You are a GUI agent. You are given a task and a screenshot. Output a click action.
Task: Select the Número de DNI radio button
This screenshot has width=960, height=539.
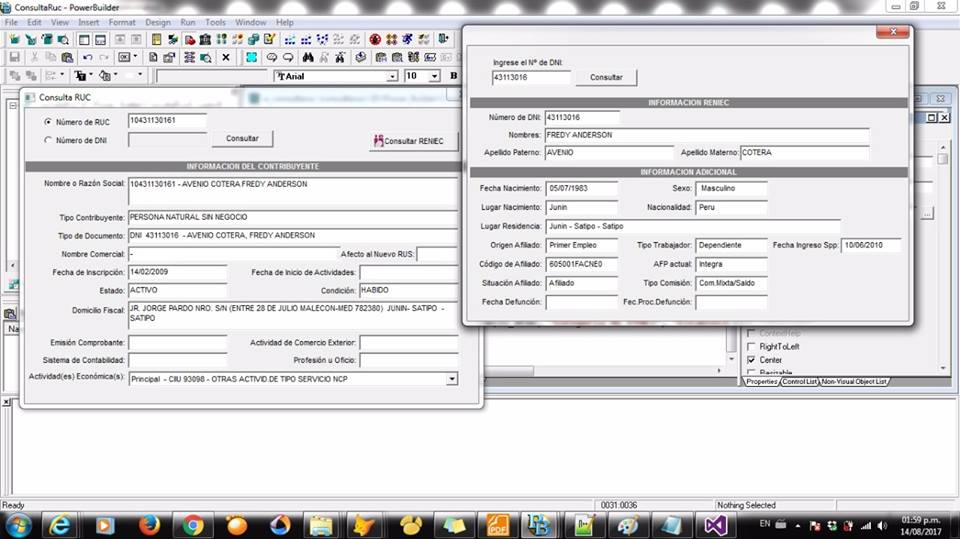pyautogui.click(x=48, y=140)
